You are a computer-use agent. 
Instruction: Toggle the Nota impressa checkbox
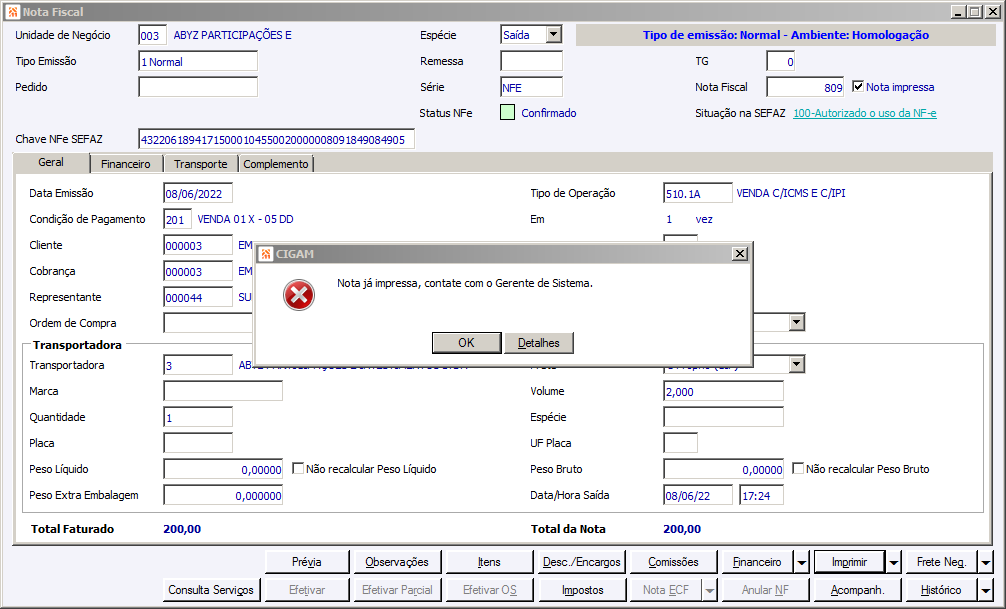point(858,86)
